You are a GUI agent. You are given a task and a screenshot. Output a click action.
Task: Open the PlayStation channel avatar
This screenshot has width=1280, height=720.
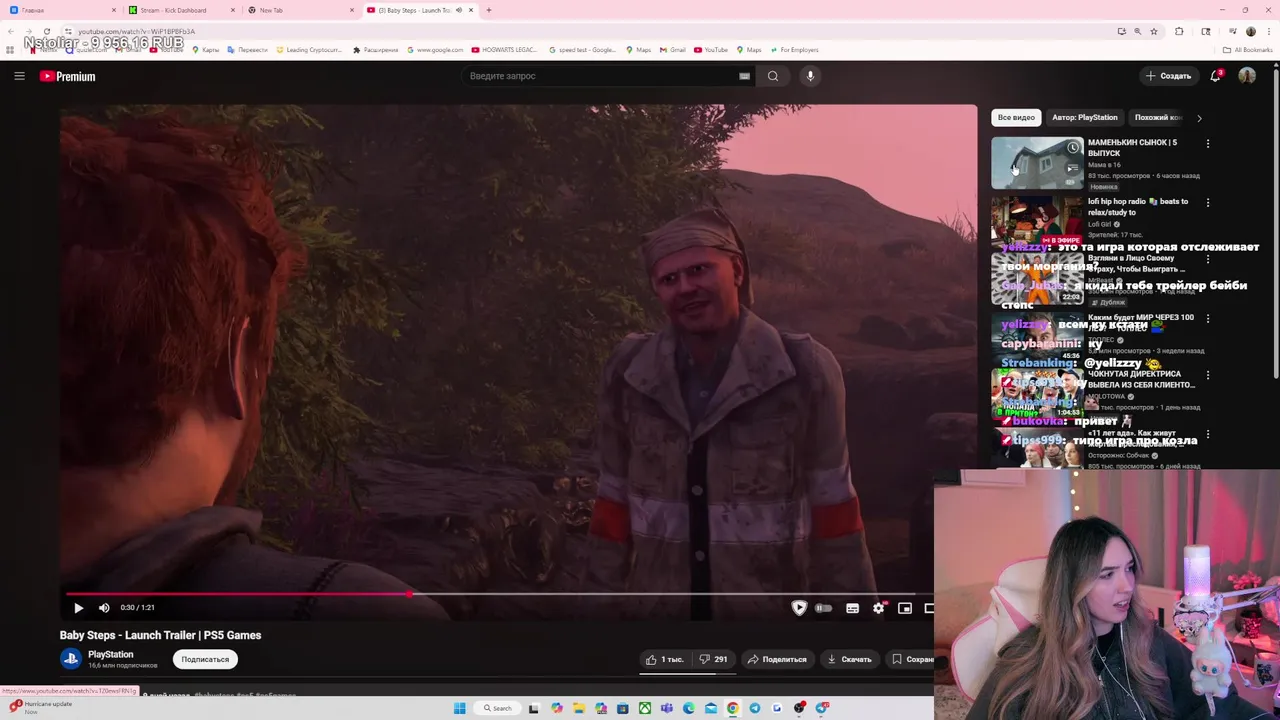click(x=70, y=659)
